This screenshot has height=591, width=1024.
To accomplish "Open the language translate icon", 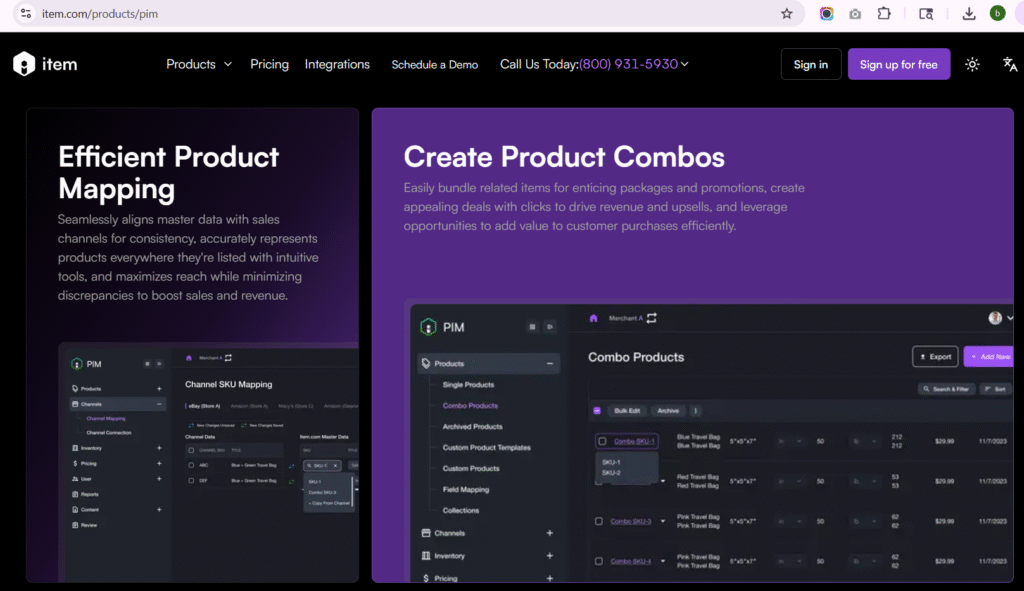I will [x=1009, y=64].
